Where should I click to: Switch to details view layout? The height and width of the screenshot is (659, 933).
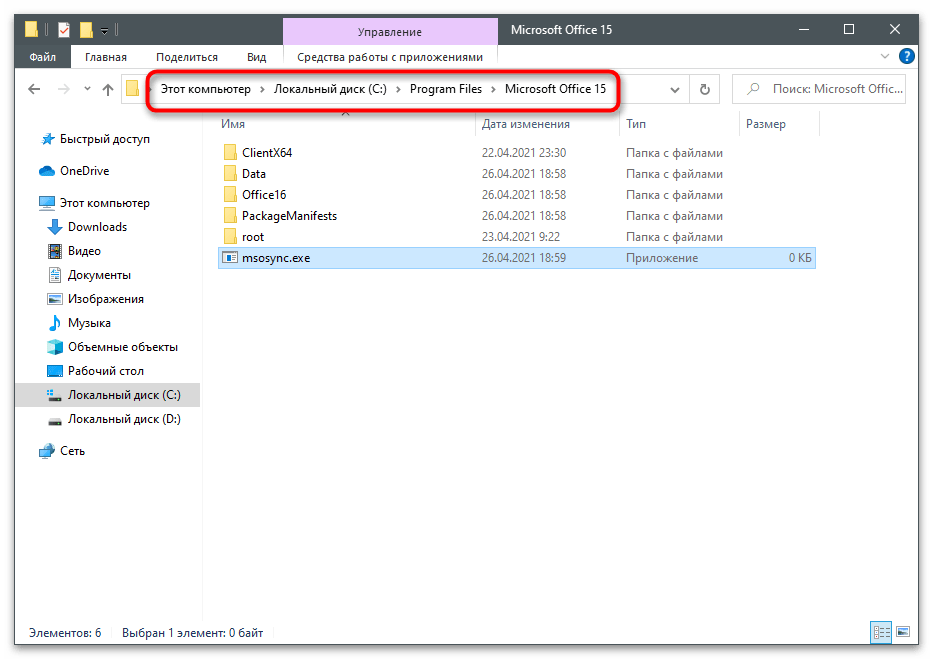(x=881, y=632)
